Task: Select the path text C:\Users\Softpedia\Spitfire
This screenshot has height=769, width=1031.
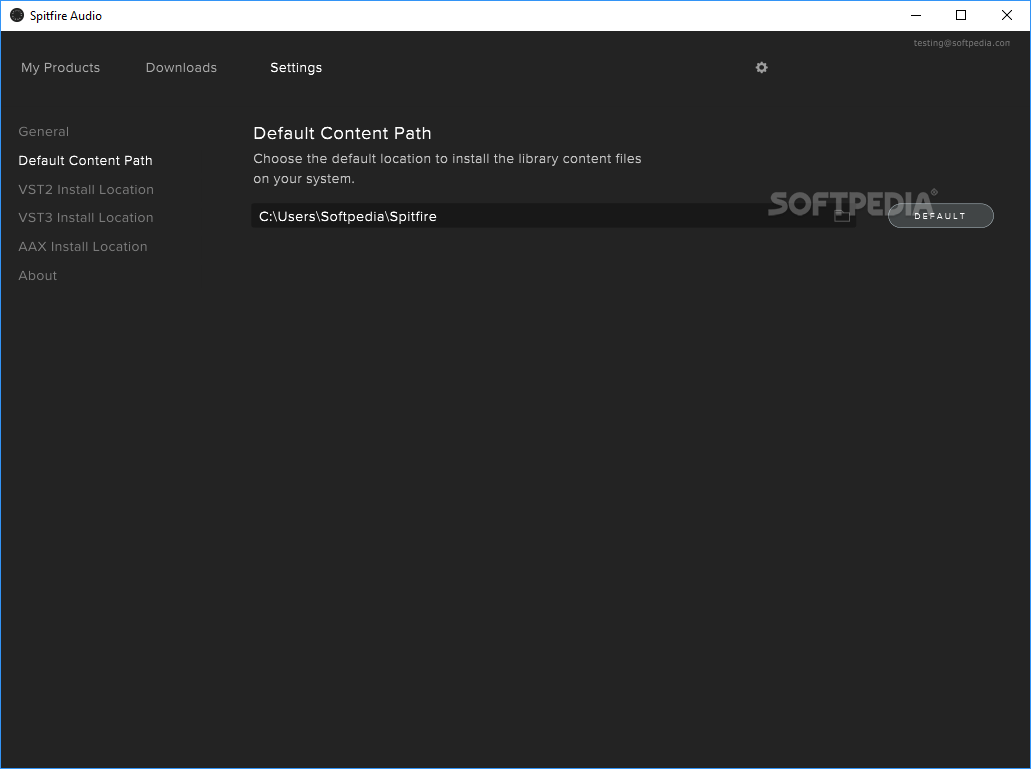Action: pos(348,215)
